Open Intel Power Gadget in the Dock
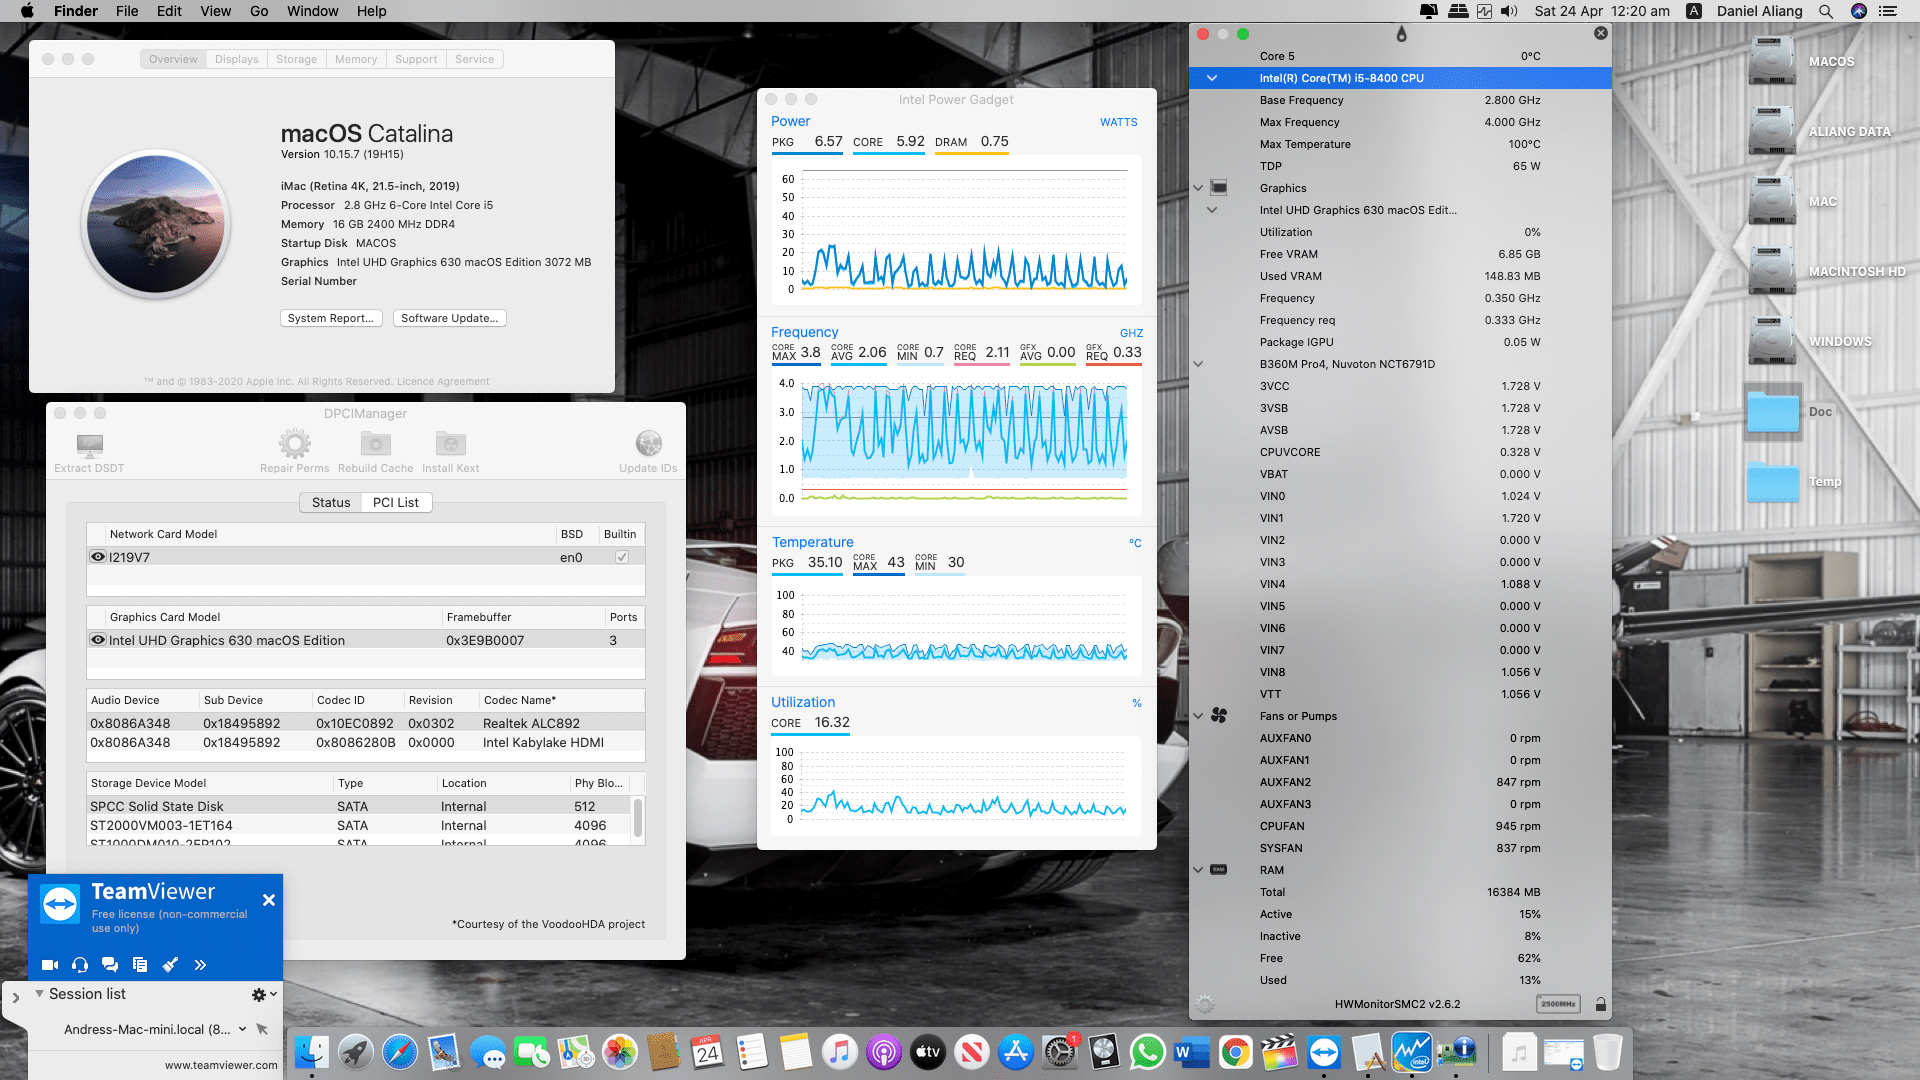This screenshot has height=1080, width=1920. point(1411,1053)
